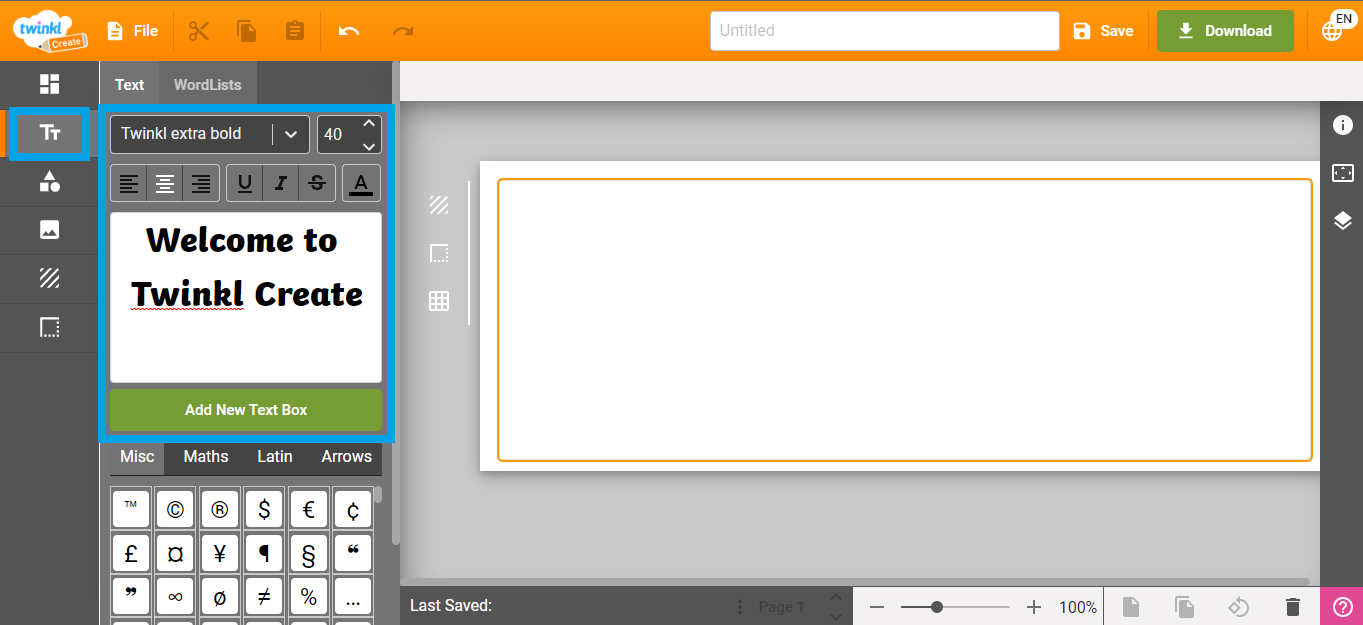Toggle strikethrough formatting

pos(317,183)
